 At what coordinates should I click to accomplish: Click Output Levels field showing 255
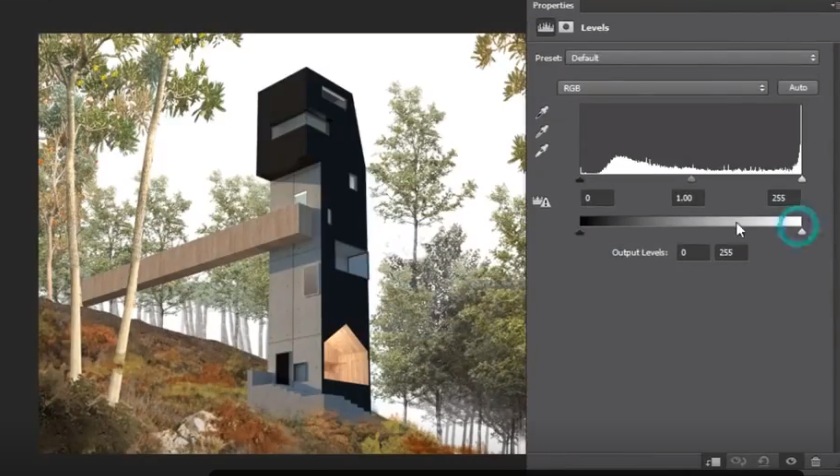(731, 253)
